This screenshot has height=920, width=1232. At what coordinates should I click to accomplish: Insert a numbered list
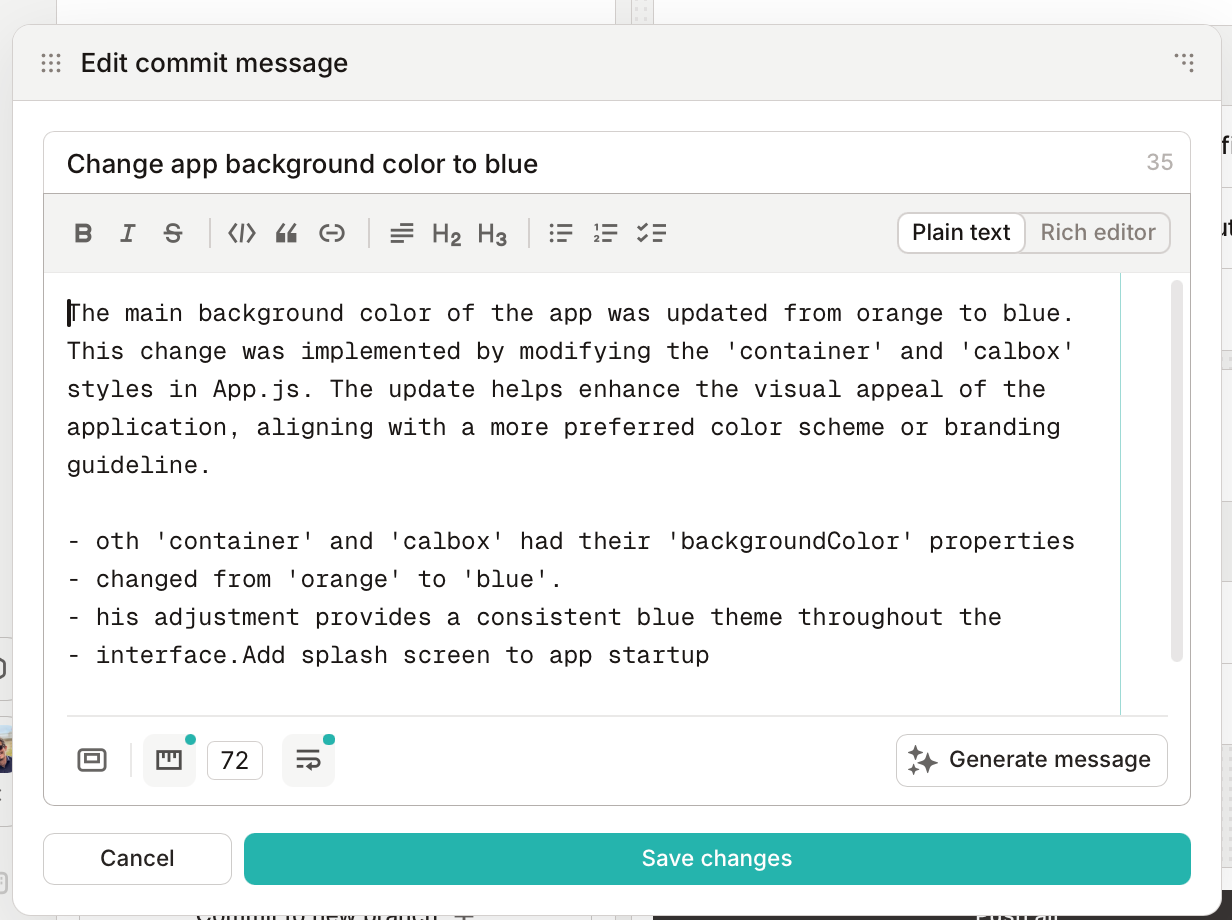(x=605, y=233)
